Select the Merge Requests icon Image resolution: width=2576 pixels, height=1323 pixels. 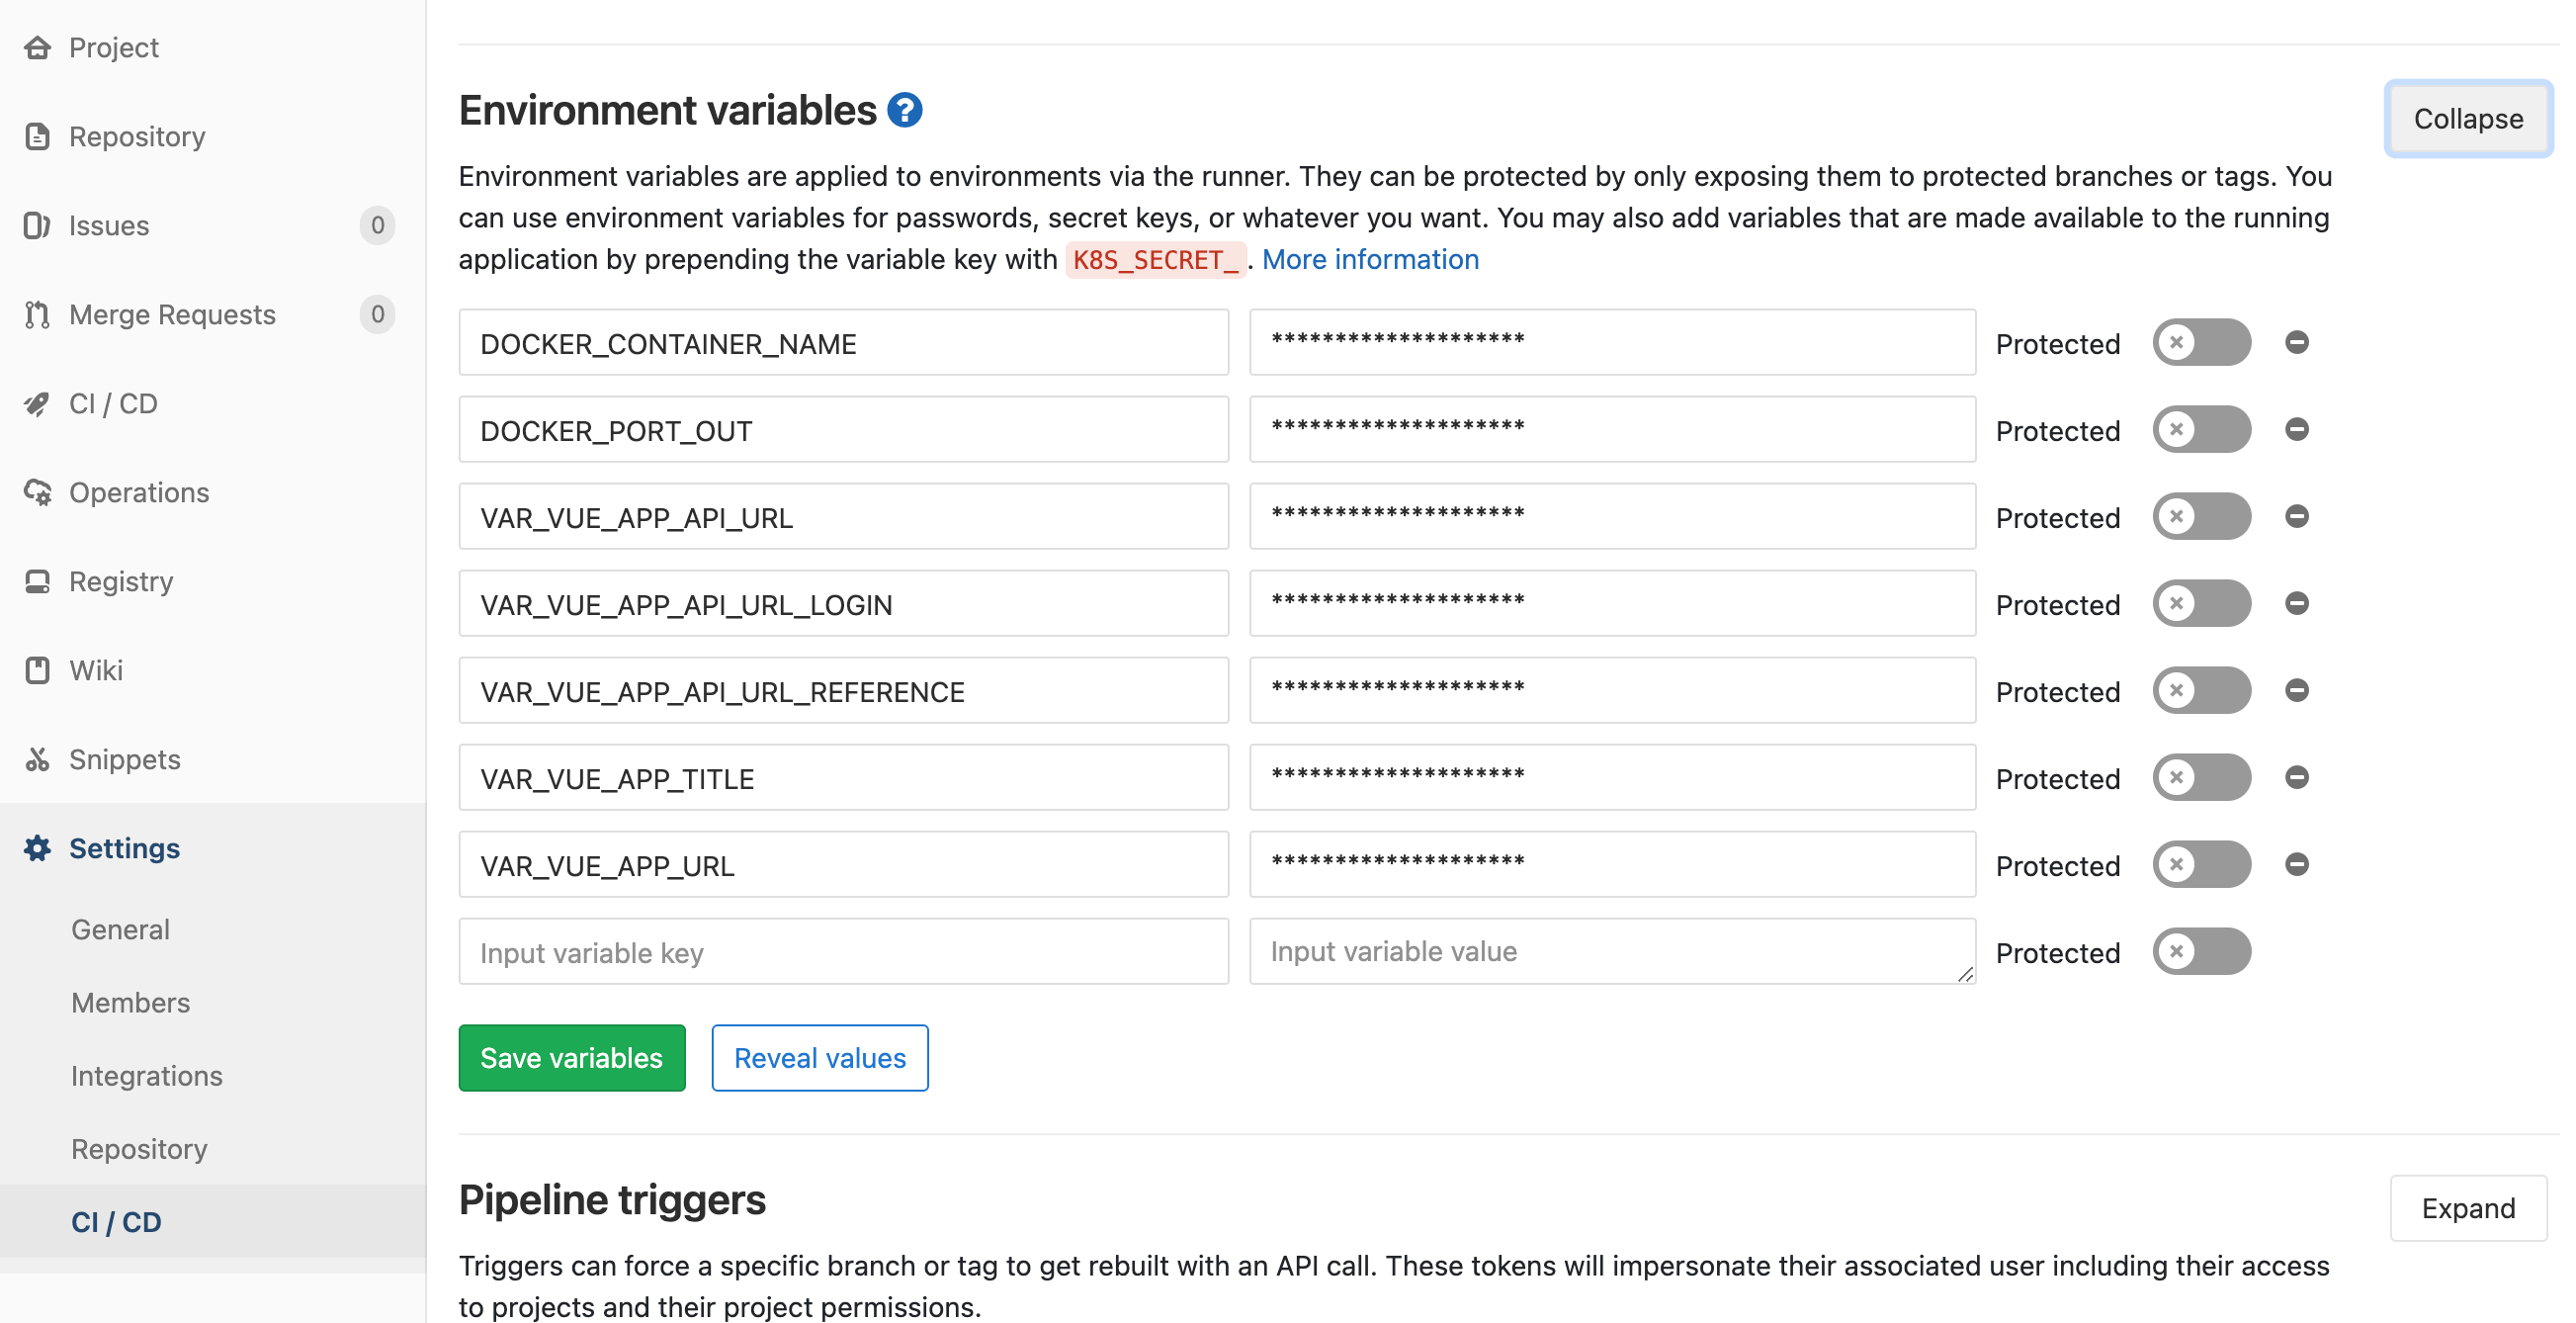[37, 314]
